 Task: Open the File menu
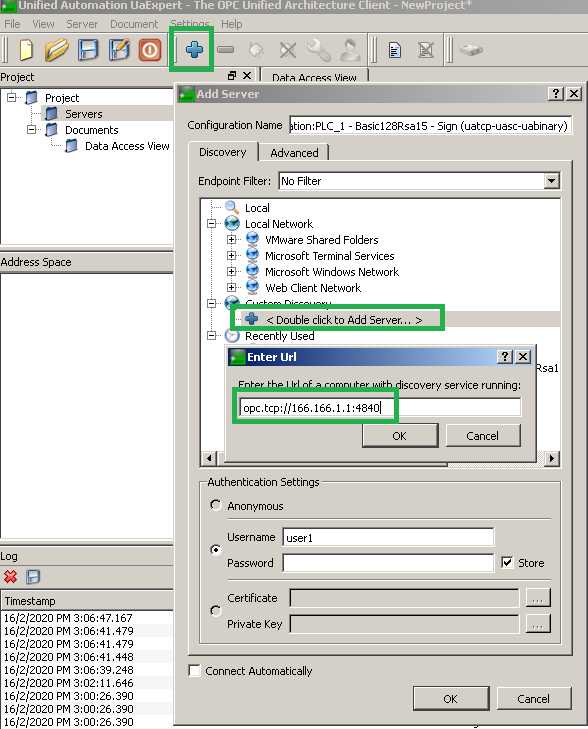pyautogui.click(x=12, y=24)
